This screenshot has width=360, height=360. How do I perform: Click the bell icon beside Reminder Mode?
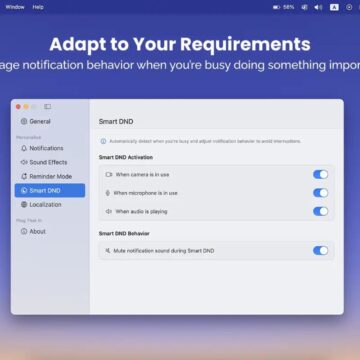(24, 176)
